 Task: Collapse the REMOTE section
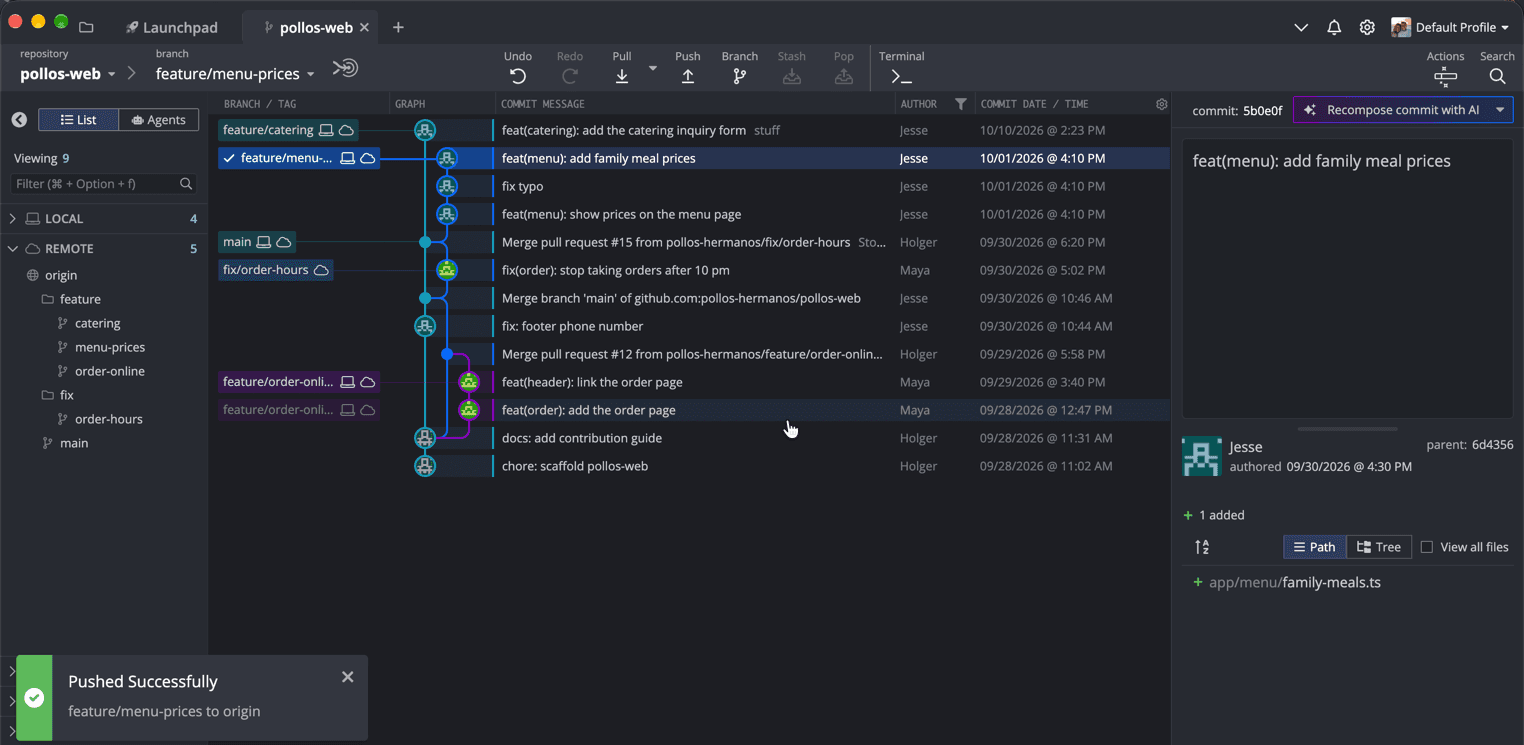pyautogui.click(x=13, y=248)
